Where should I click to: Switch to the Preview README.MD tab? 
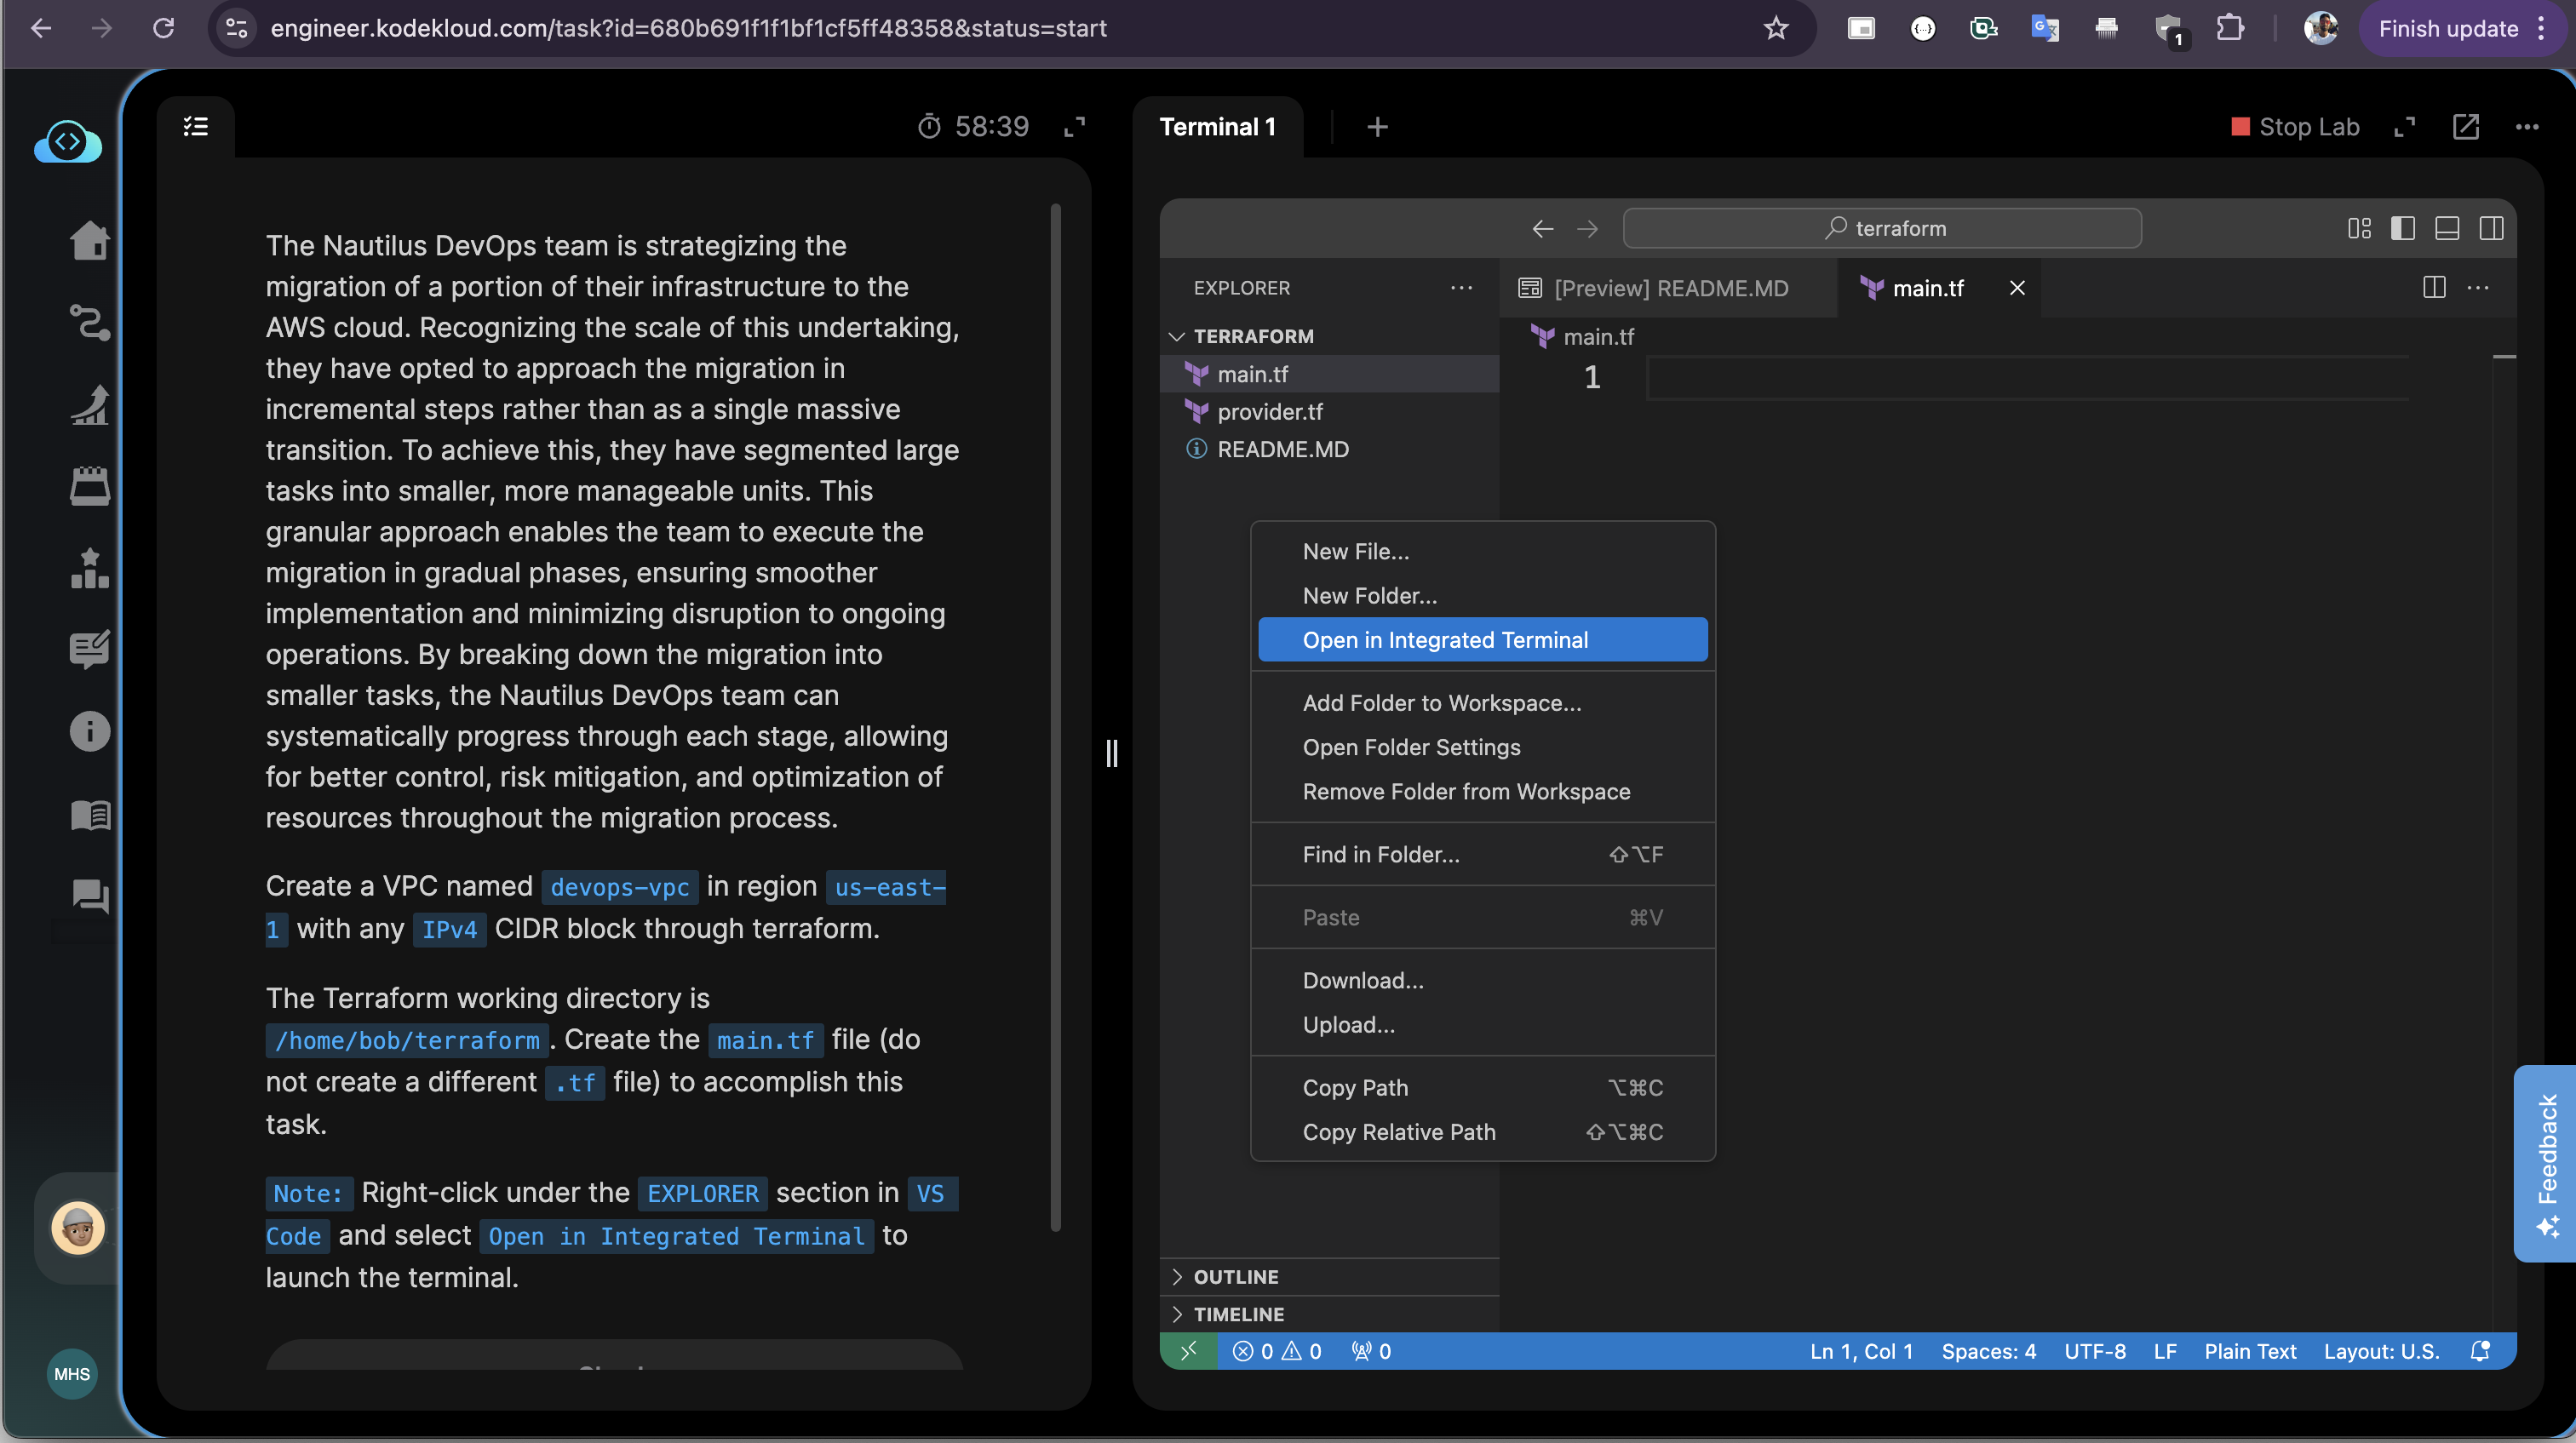1669,288
